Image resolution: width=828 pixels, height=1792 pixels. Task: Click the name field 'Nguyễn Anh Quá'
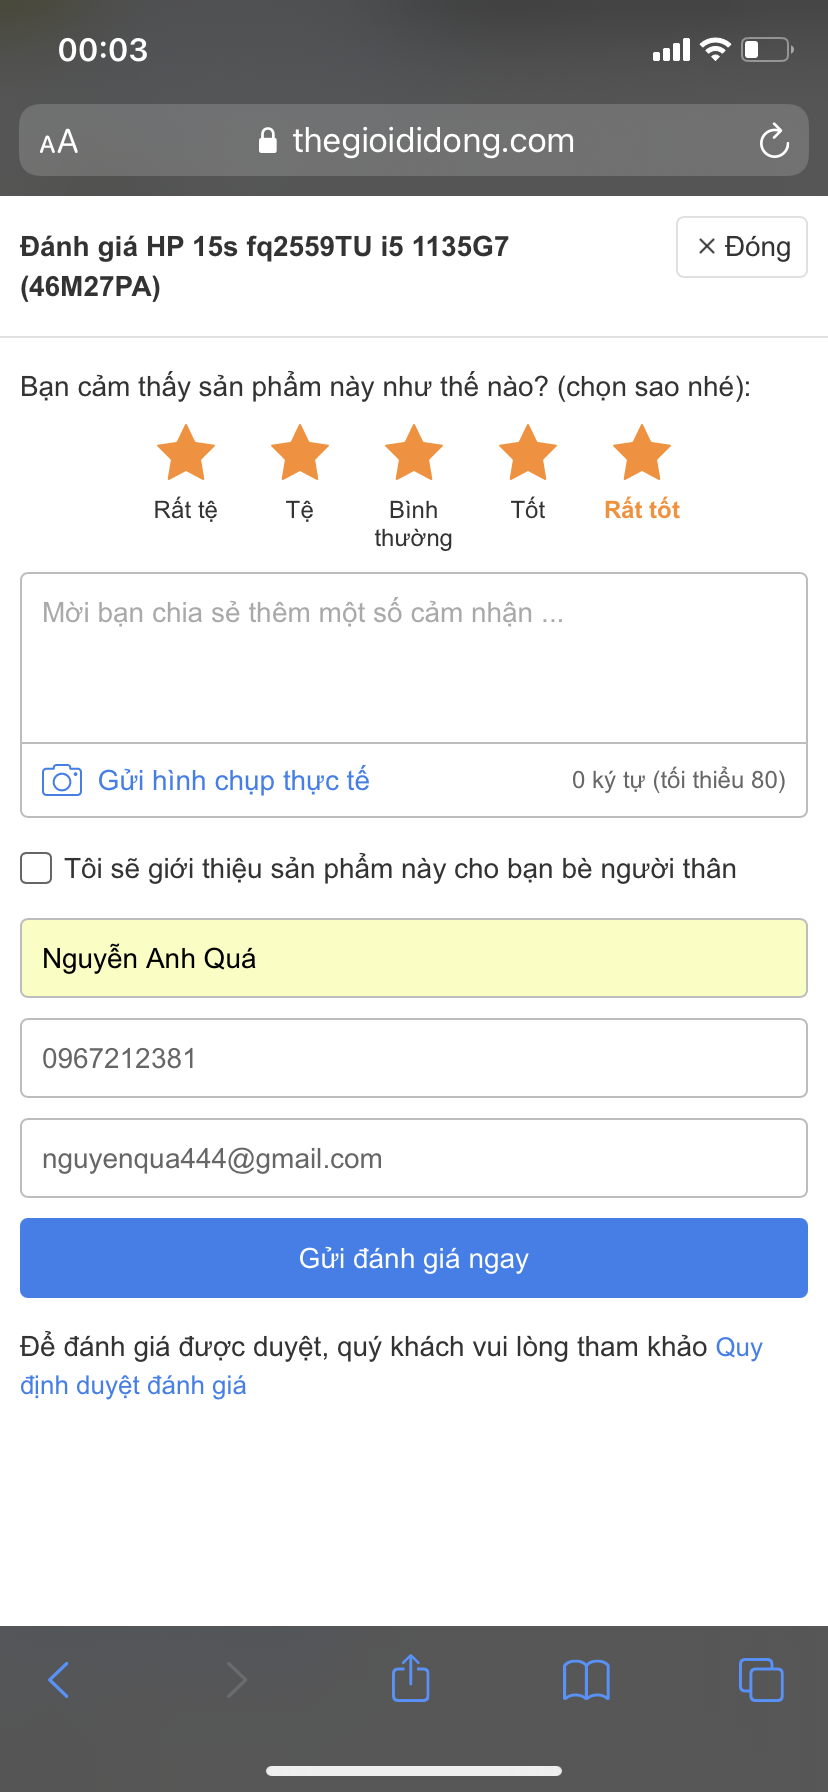click(414, 958)
